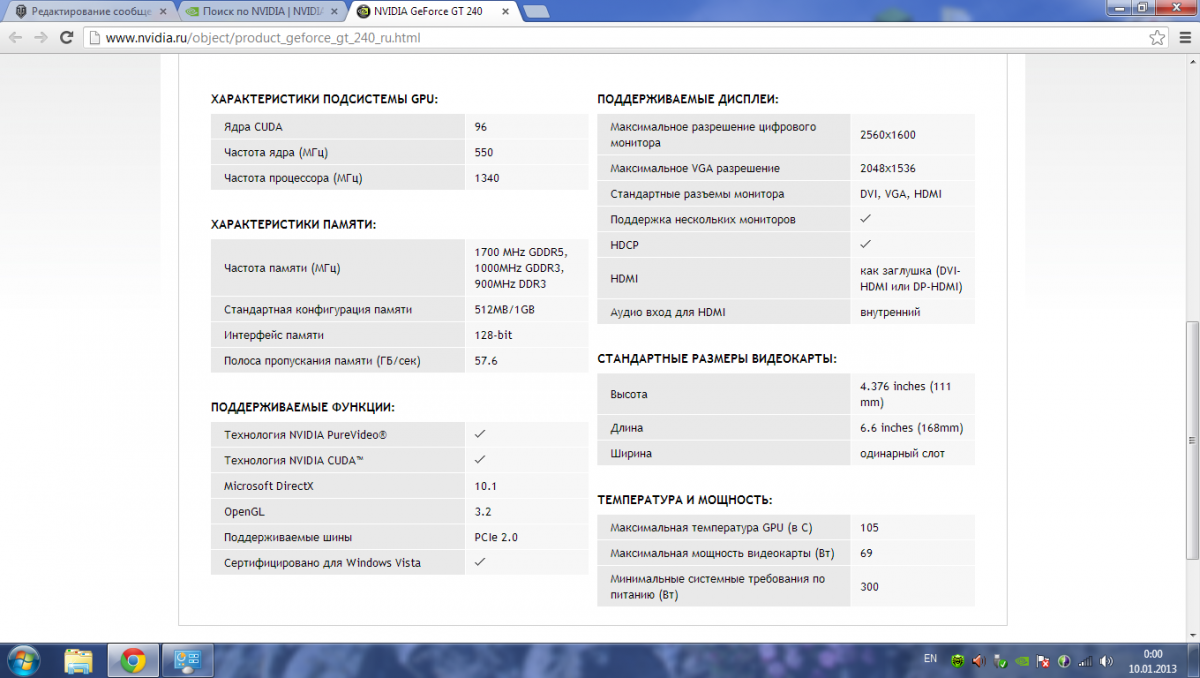Viewport: 1200px width, 678px height.
Task: Open a new browser tab
Action: pyautogui.click(x=535, y=12)
